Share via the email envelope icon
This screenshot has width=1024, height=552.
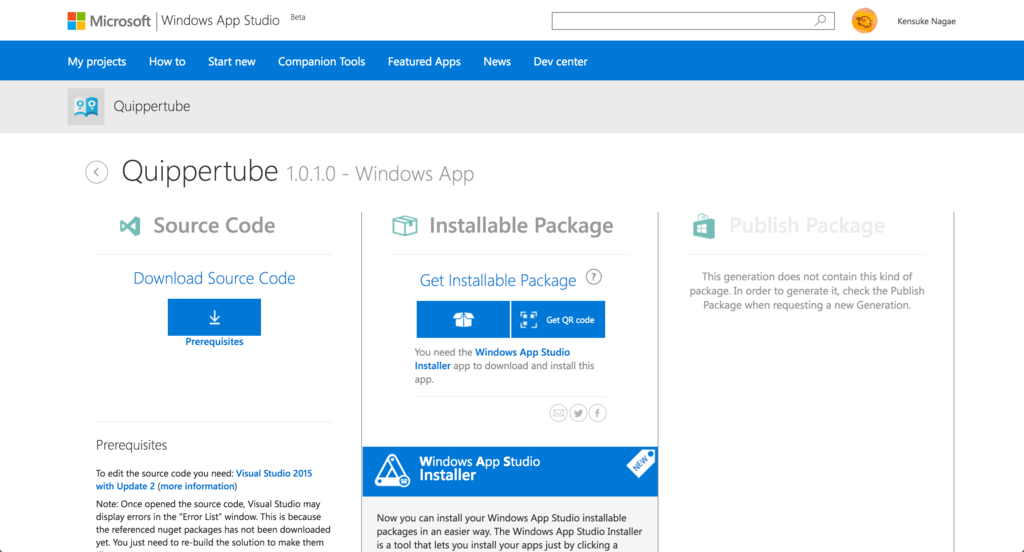coord(558,413)
